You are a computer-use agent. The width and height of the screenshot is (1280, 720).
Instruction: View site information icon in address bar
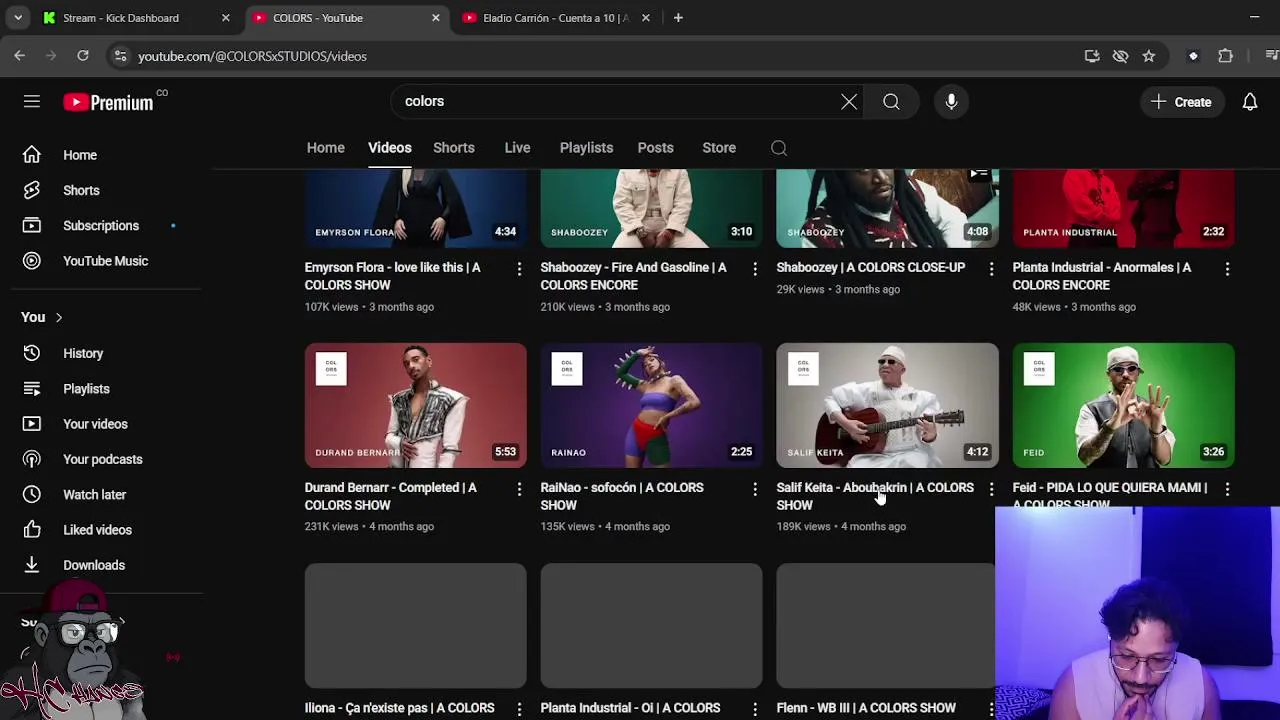point(120,56)
